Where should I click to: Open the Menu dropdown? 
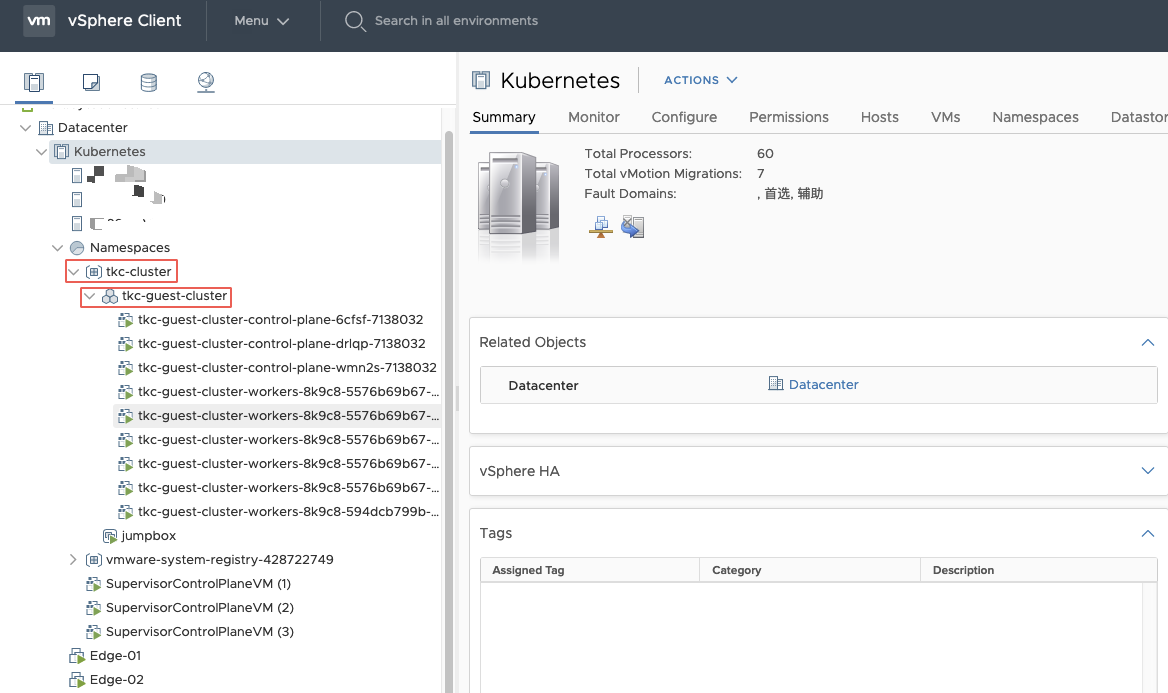pyautogui.click(x=261, y=21)
